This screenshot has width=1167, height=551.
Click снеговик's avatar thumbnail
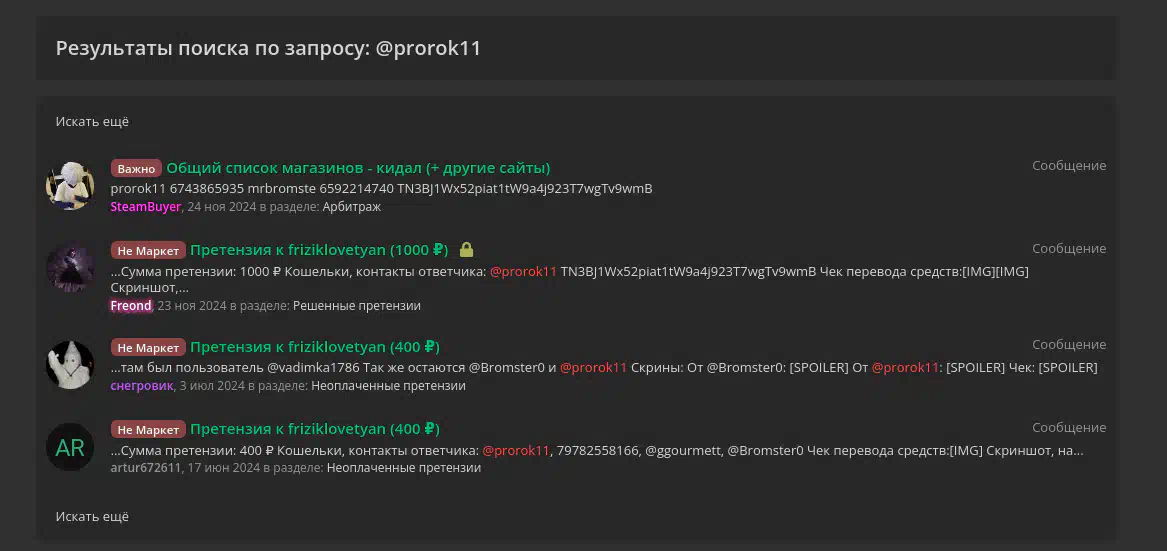70,365
